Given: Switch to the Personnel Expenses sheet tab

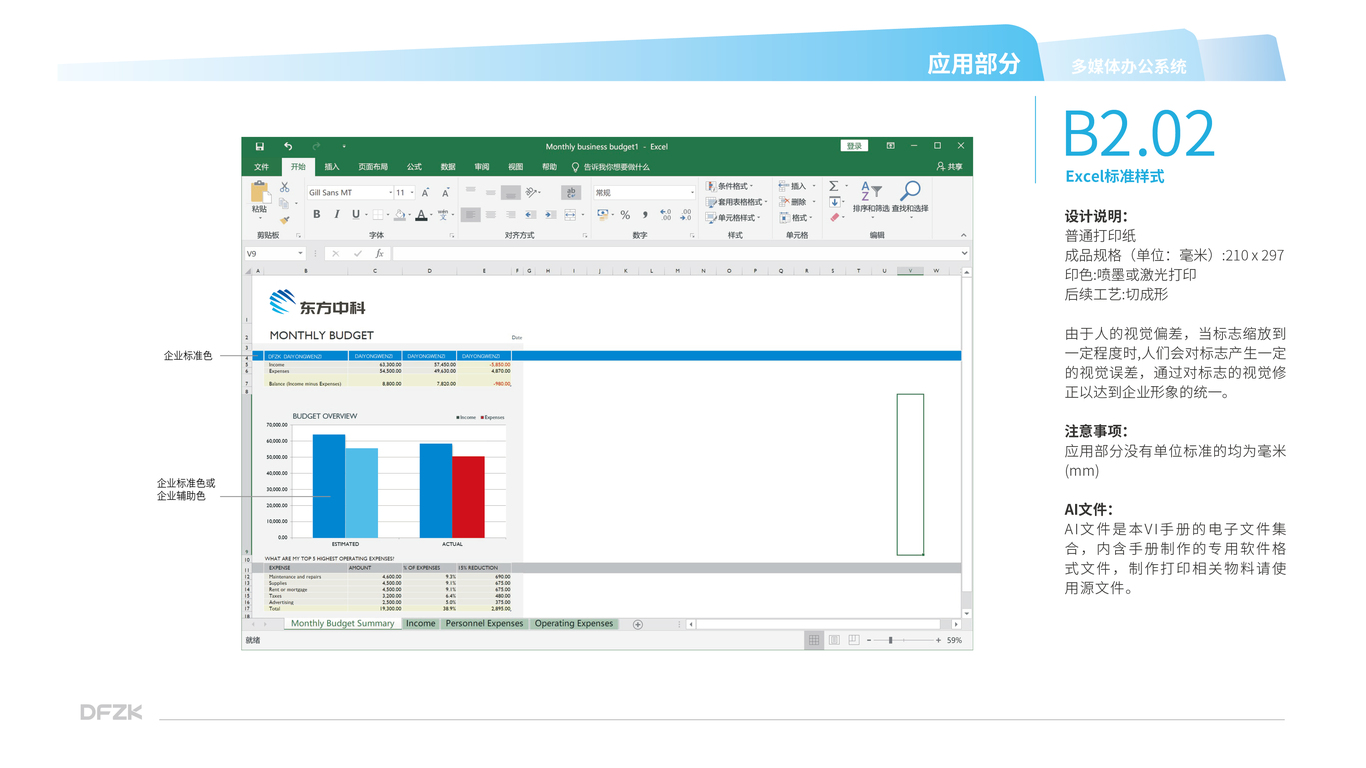Looking at the screenshot, I should (x=485, y=623).
